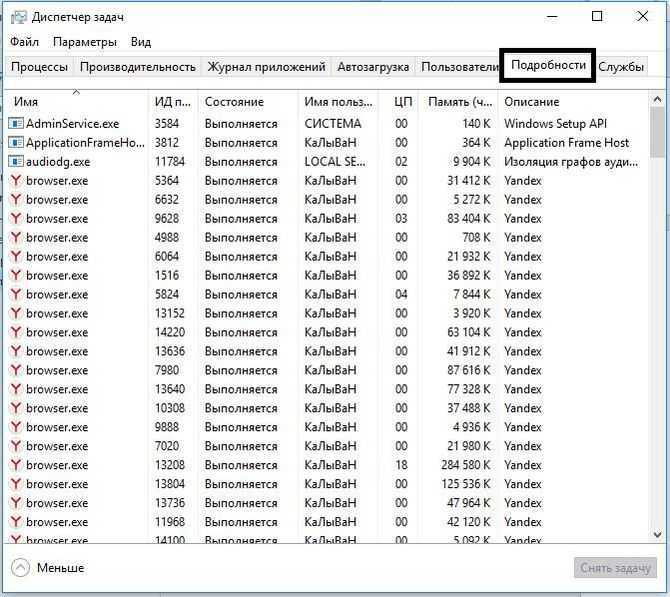This screenshot has width=670, height=597.
Task: Click Yandex icon of browser.exe PID 4988
Action: [16, 237]
